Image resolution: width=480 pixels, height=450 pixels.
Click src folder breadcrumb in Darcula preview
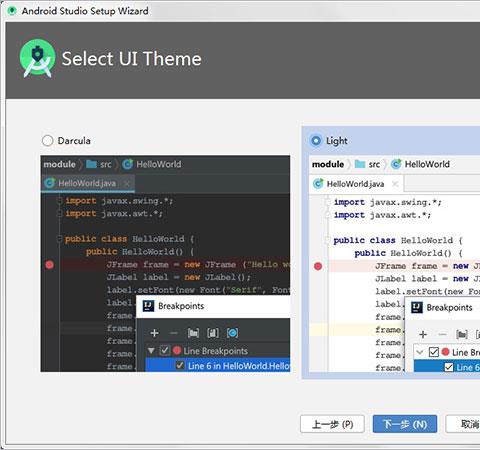[x=99, y=164]
